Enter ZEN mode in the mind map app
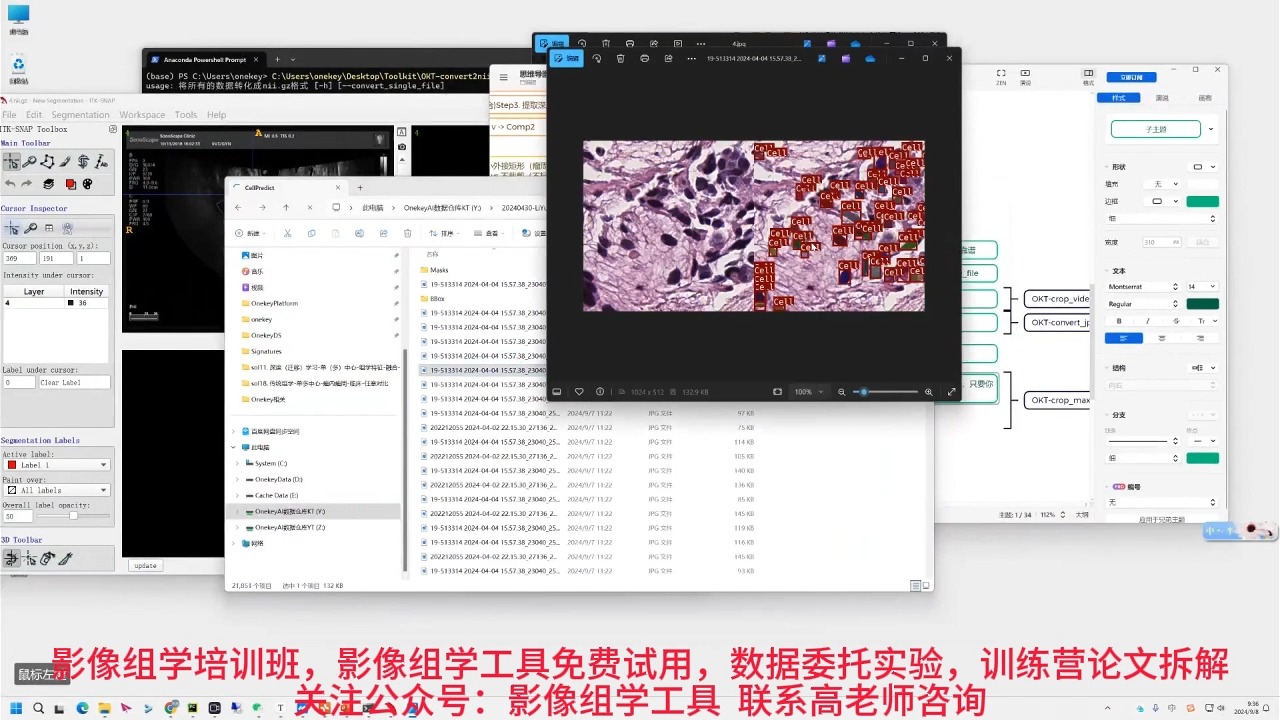This screenshot has width=1280, height=720. click(x=1001, y=76)
